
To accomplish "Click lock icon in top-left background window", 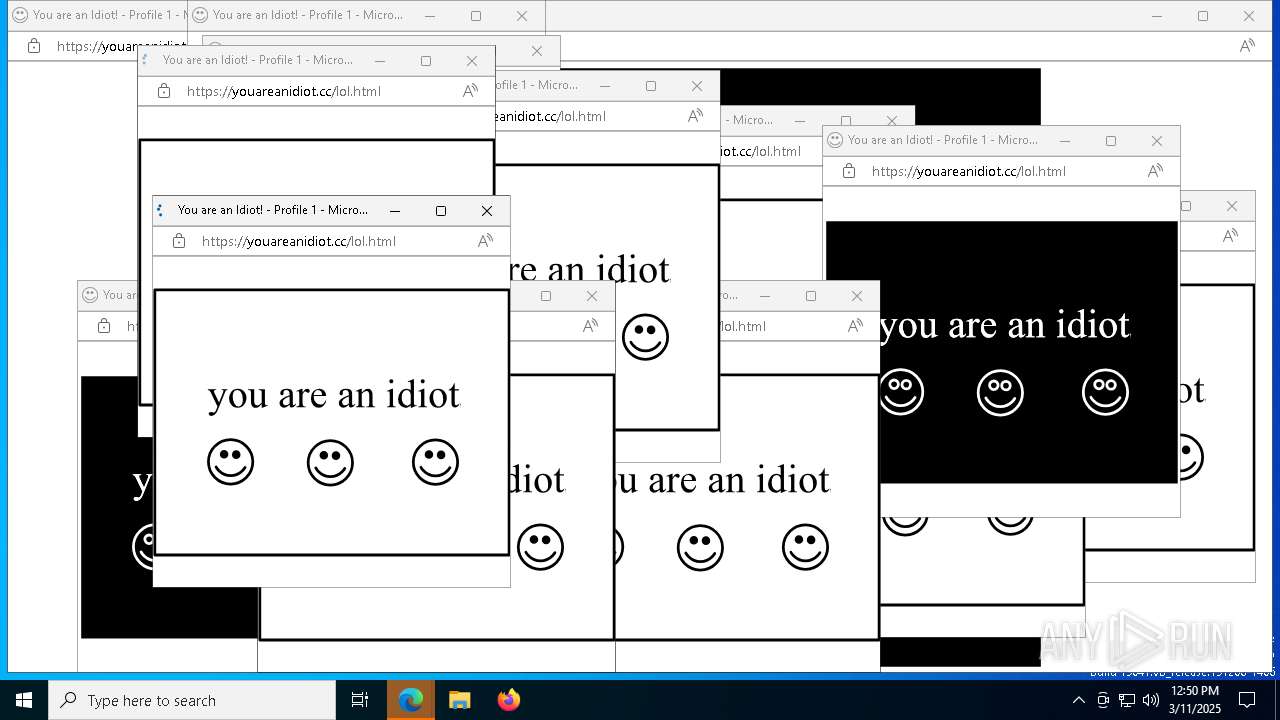I will pyautogui.click(x=34, y=46).
